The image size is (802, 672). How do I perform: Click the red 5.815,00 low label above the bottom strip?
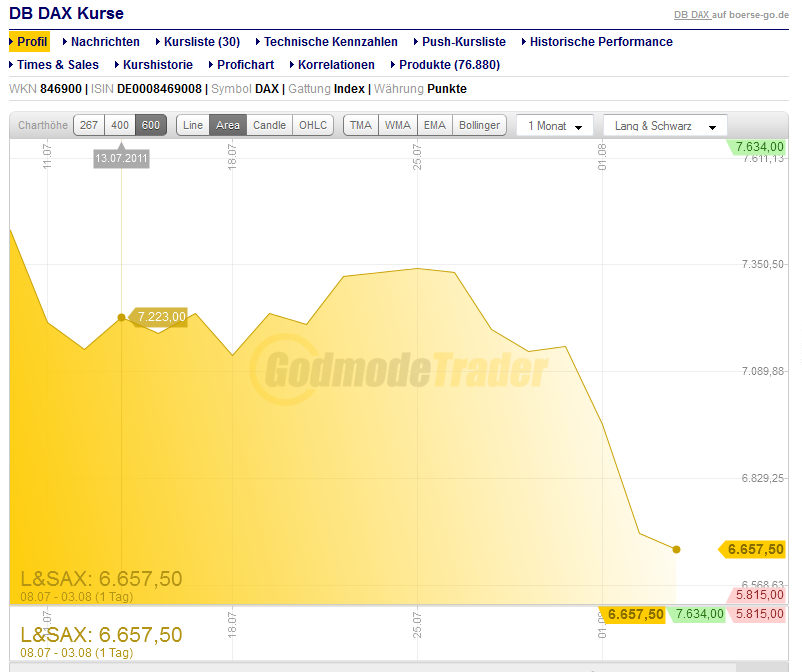pyautogui.click(x=757, y=595)
